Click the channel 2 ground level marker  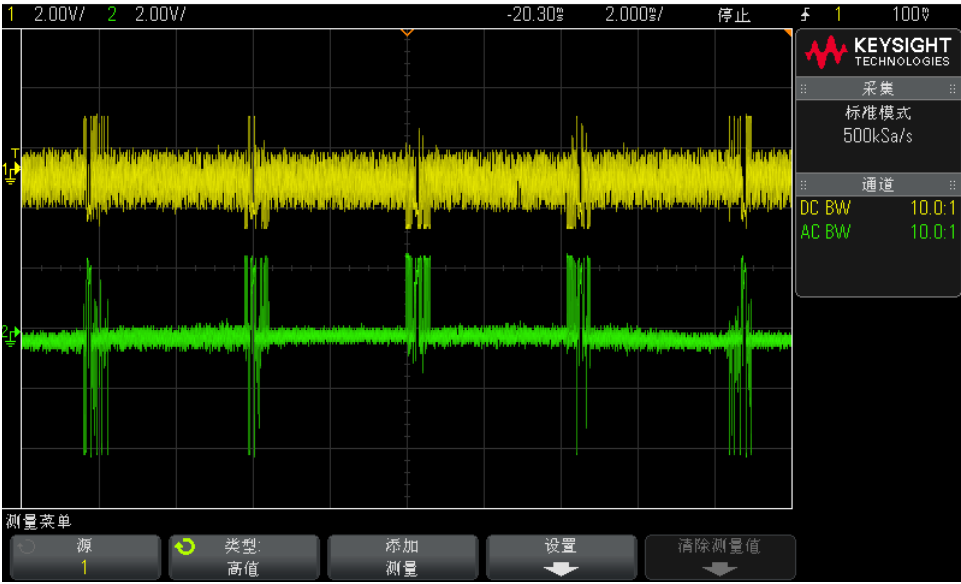11,336
